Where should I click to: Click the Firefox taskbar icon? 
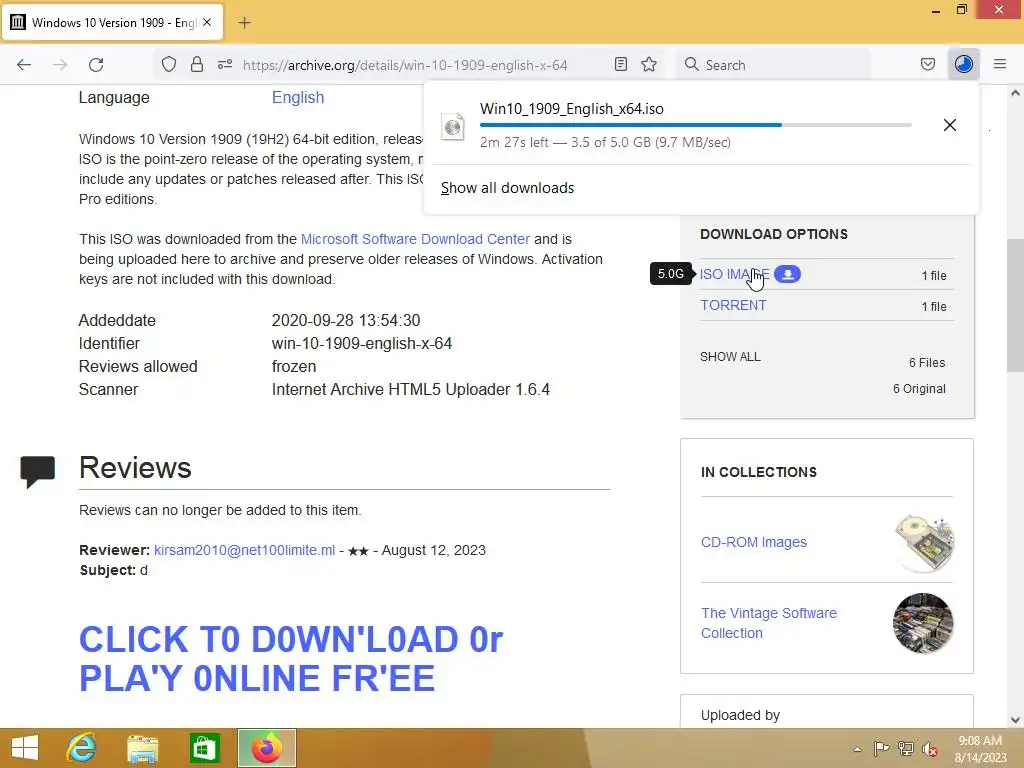(266, 748)
